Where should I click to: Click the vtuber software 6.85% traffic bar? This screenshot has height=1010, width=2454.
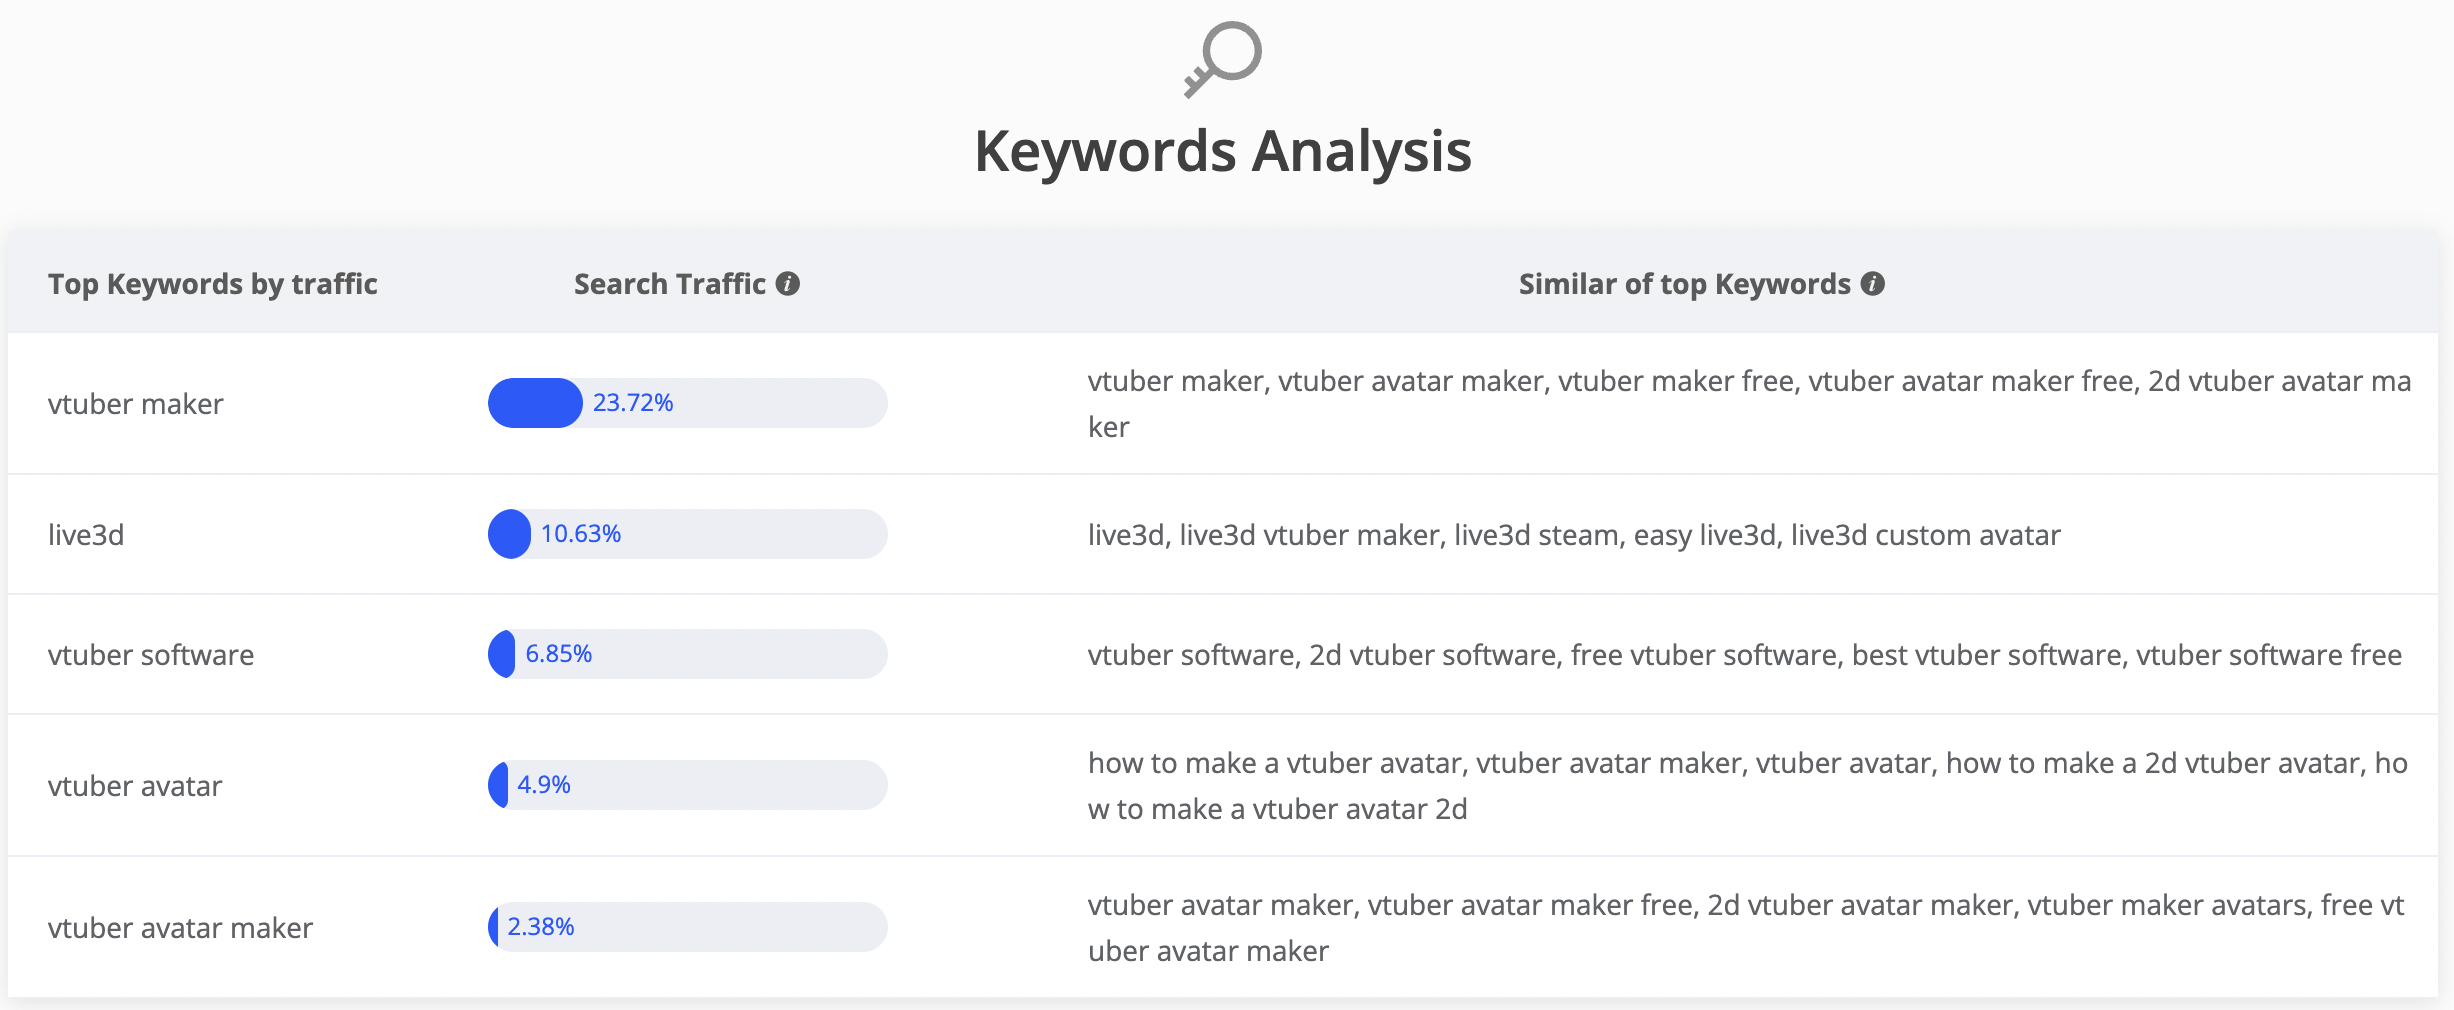point(687,654)
